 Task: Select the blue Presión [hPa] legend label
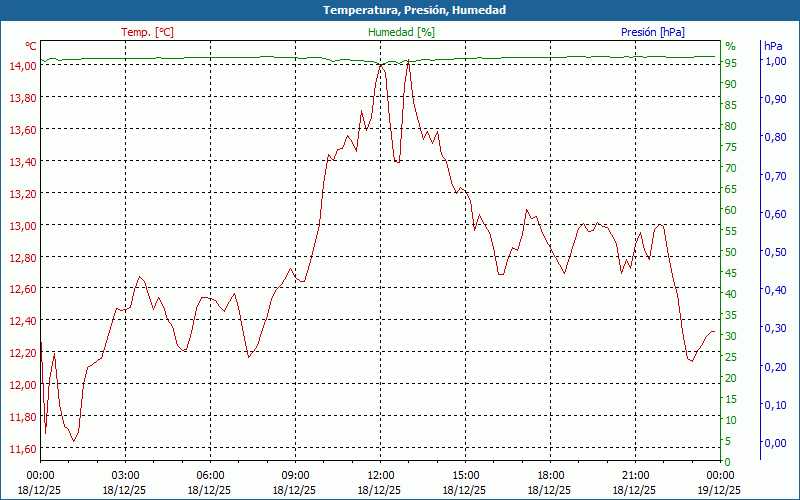coord(653,32)
